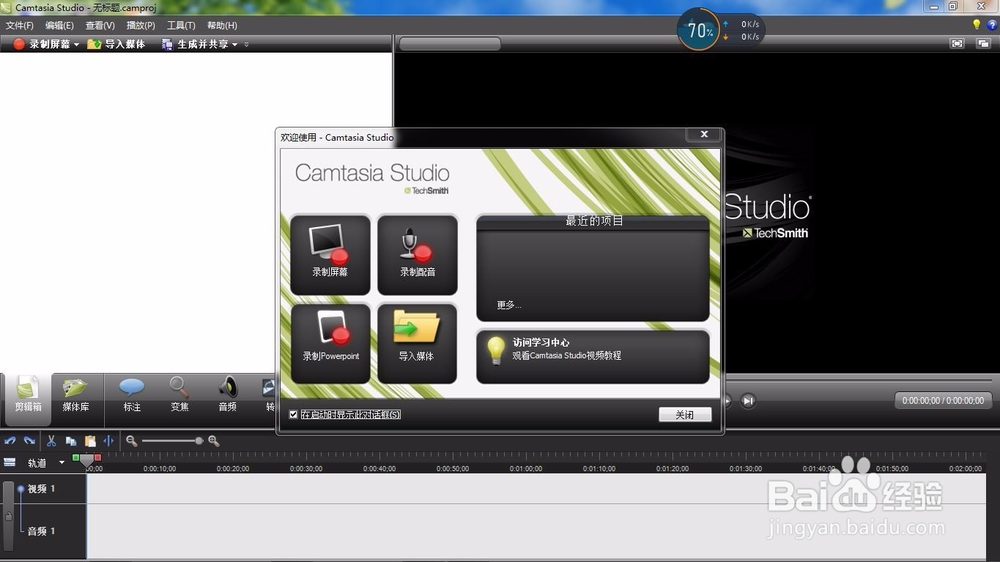Click the green selection start marker
1000x562 pixels.
[76, 457]
